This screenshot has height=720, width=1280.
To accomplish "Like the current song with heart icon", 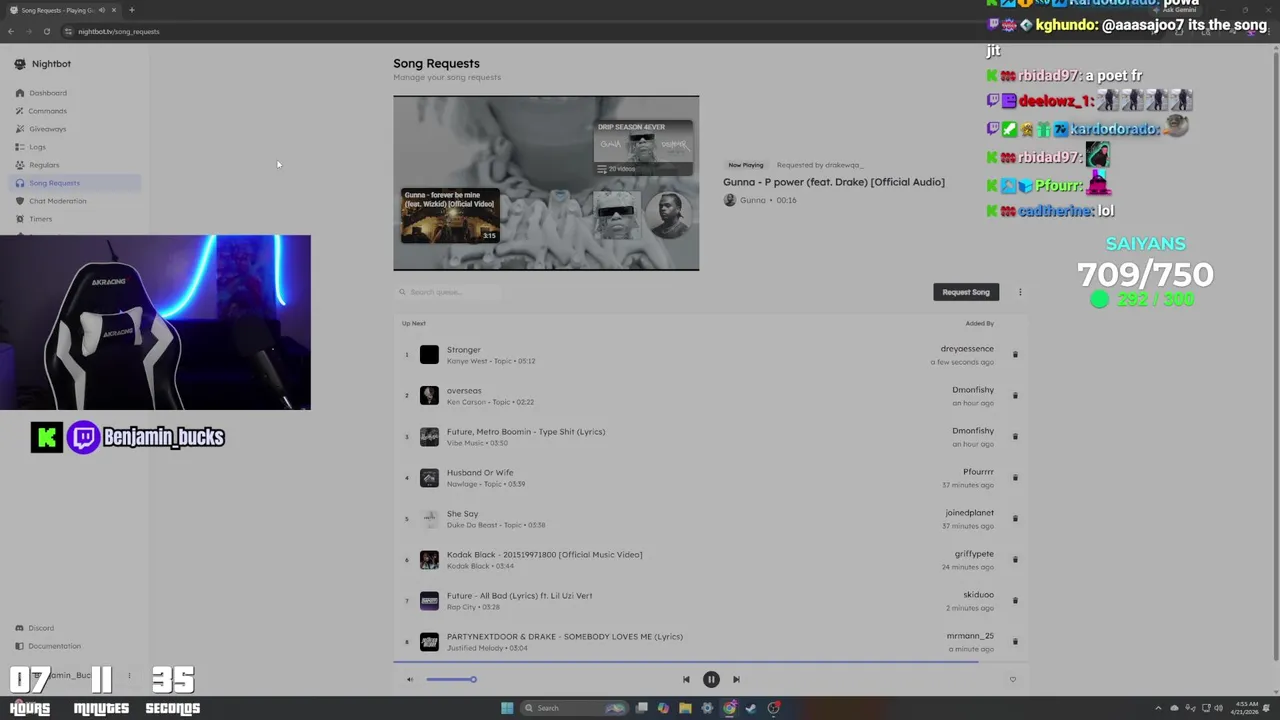I will [1012, 680].
